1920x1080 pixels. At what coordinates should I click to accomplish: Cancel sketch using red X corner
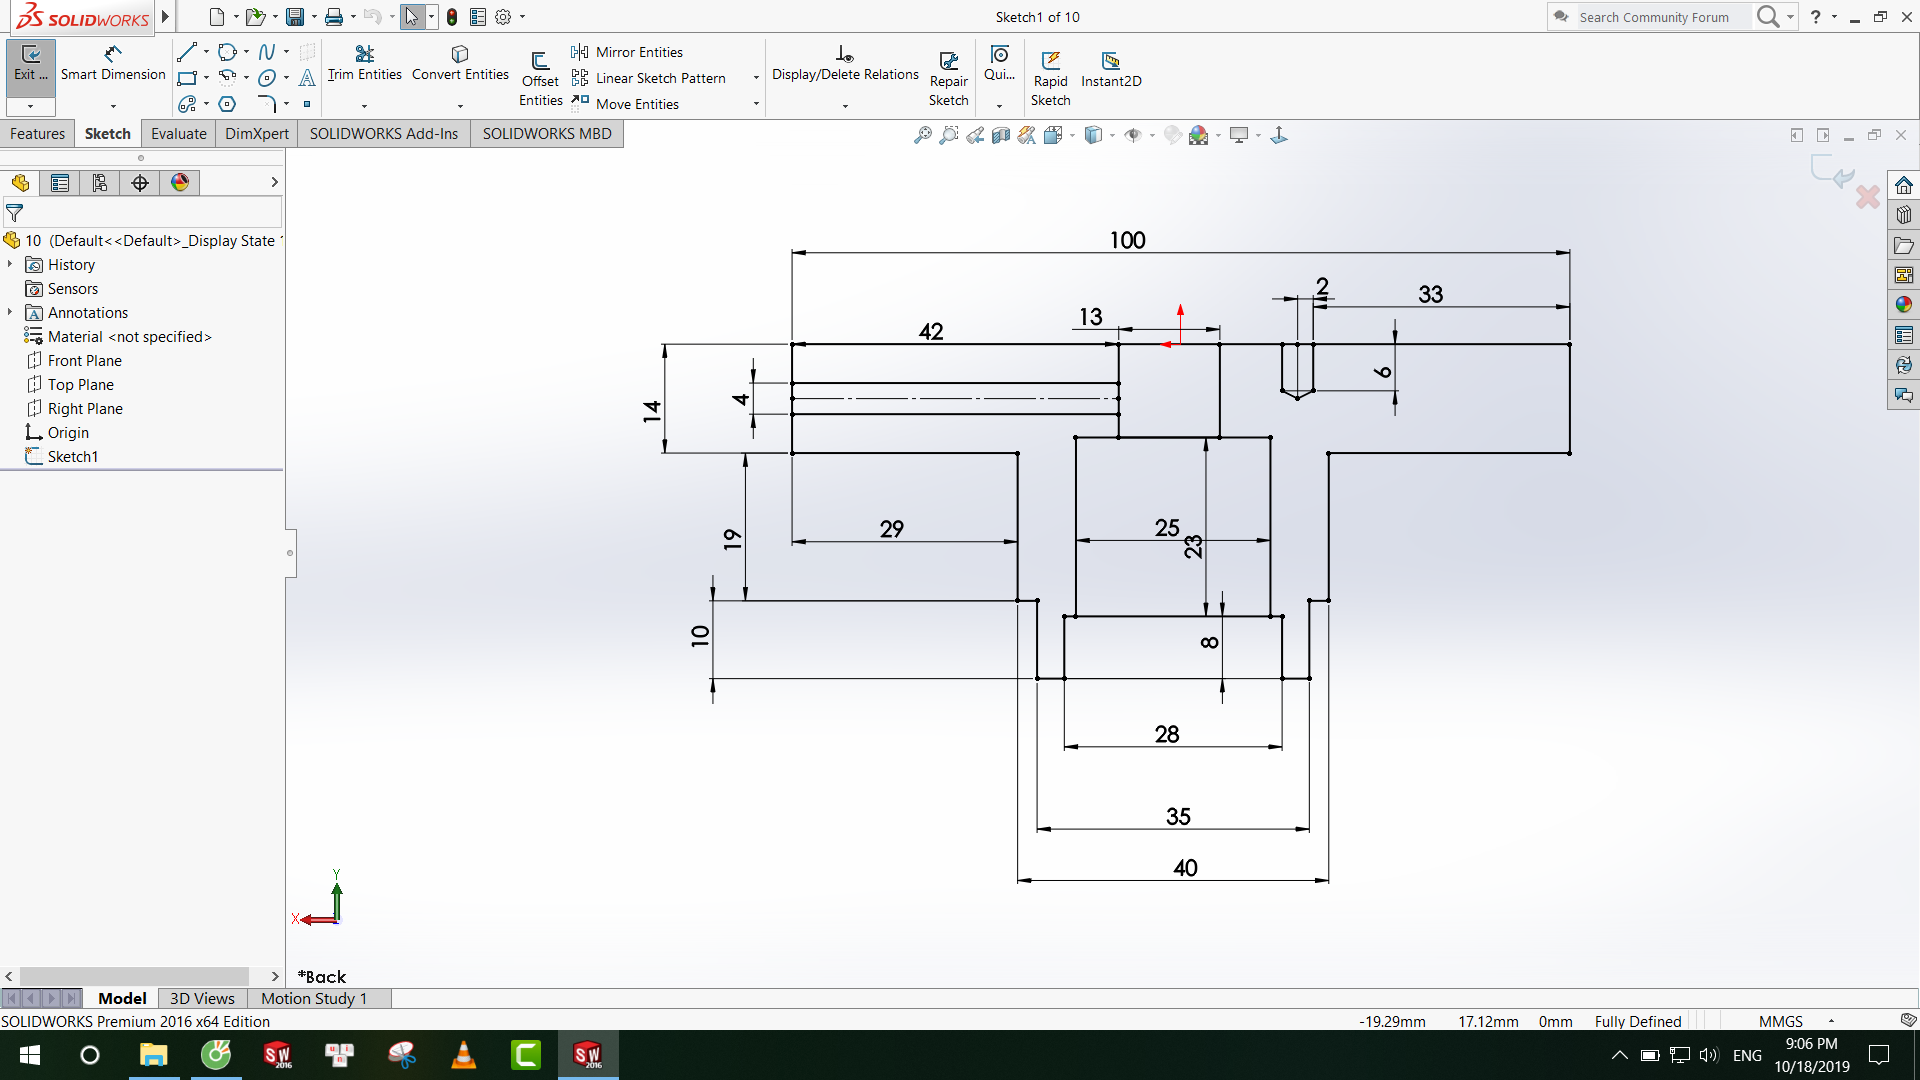click(1867, 197)
